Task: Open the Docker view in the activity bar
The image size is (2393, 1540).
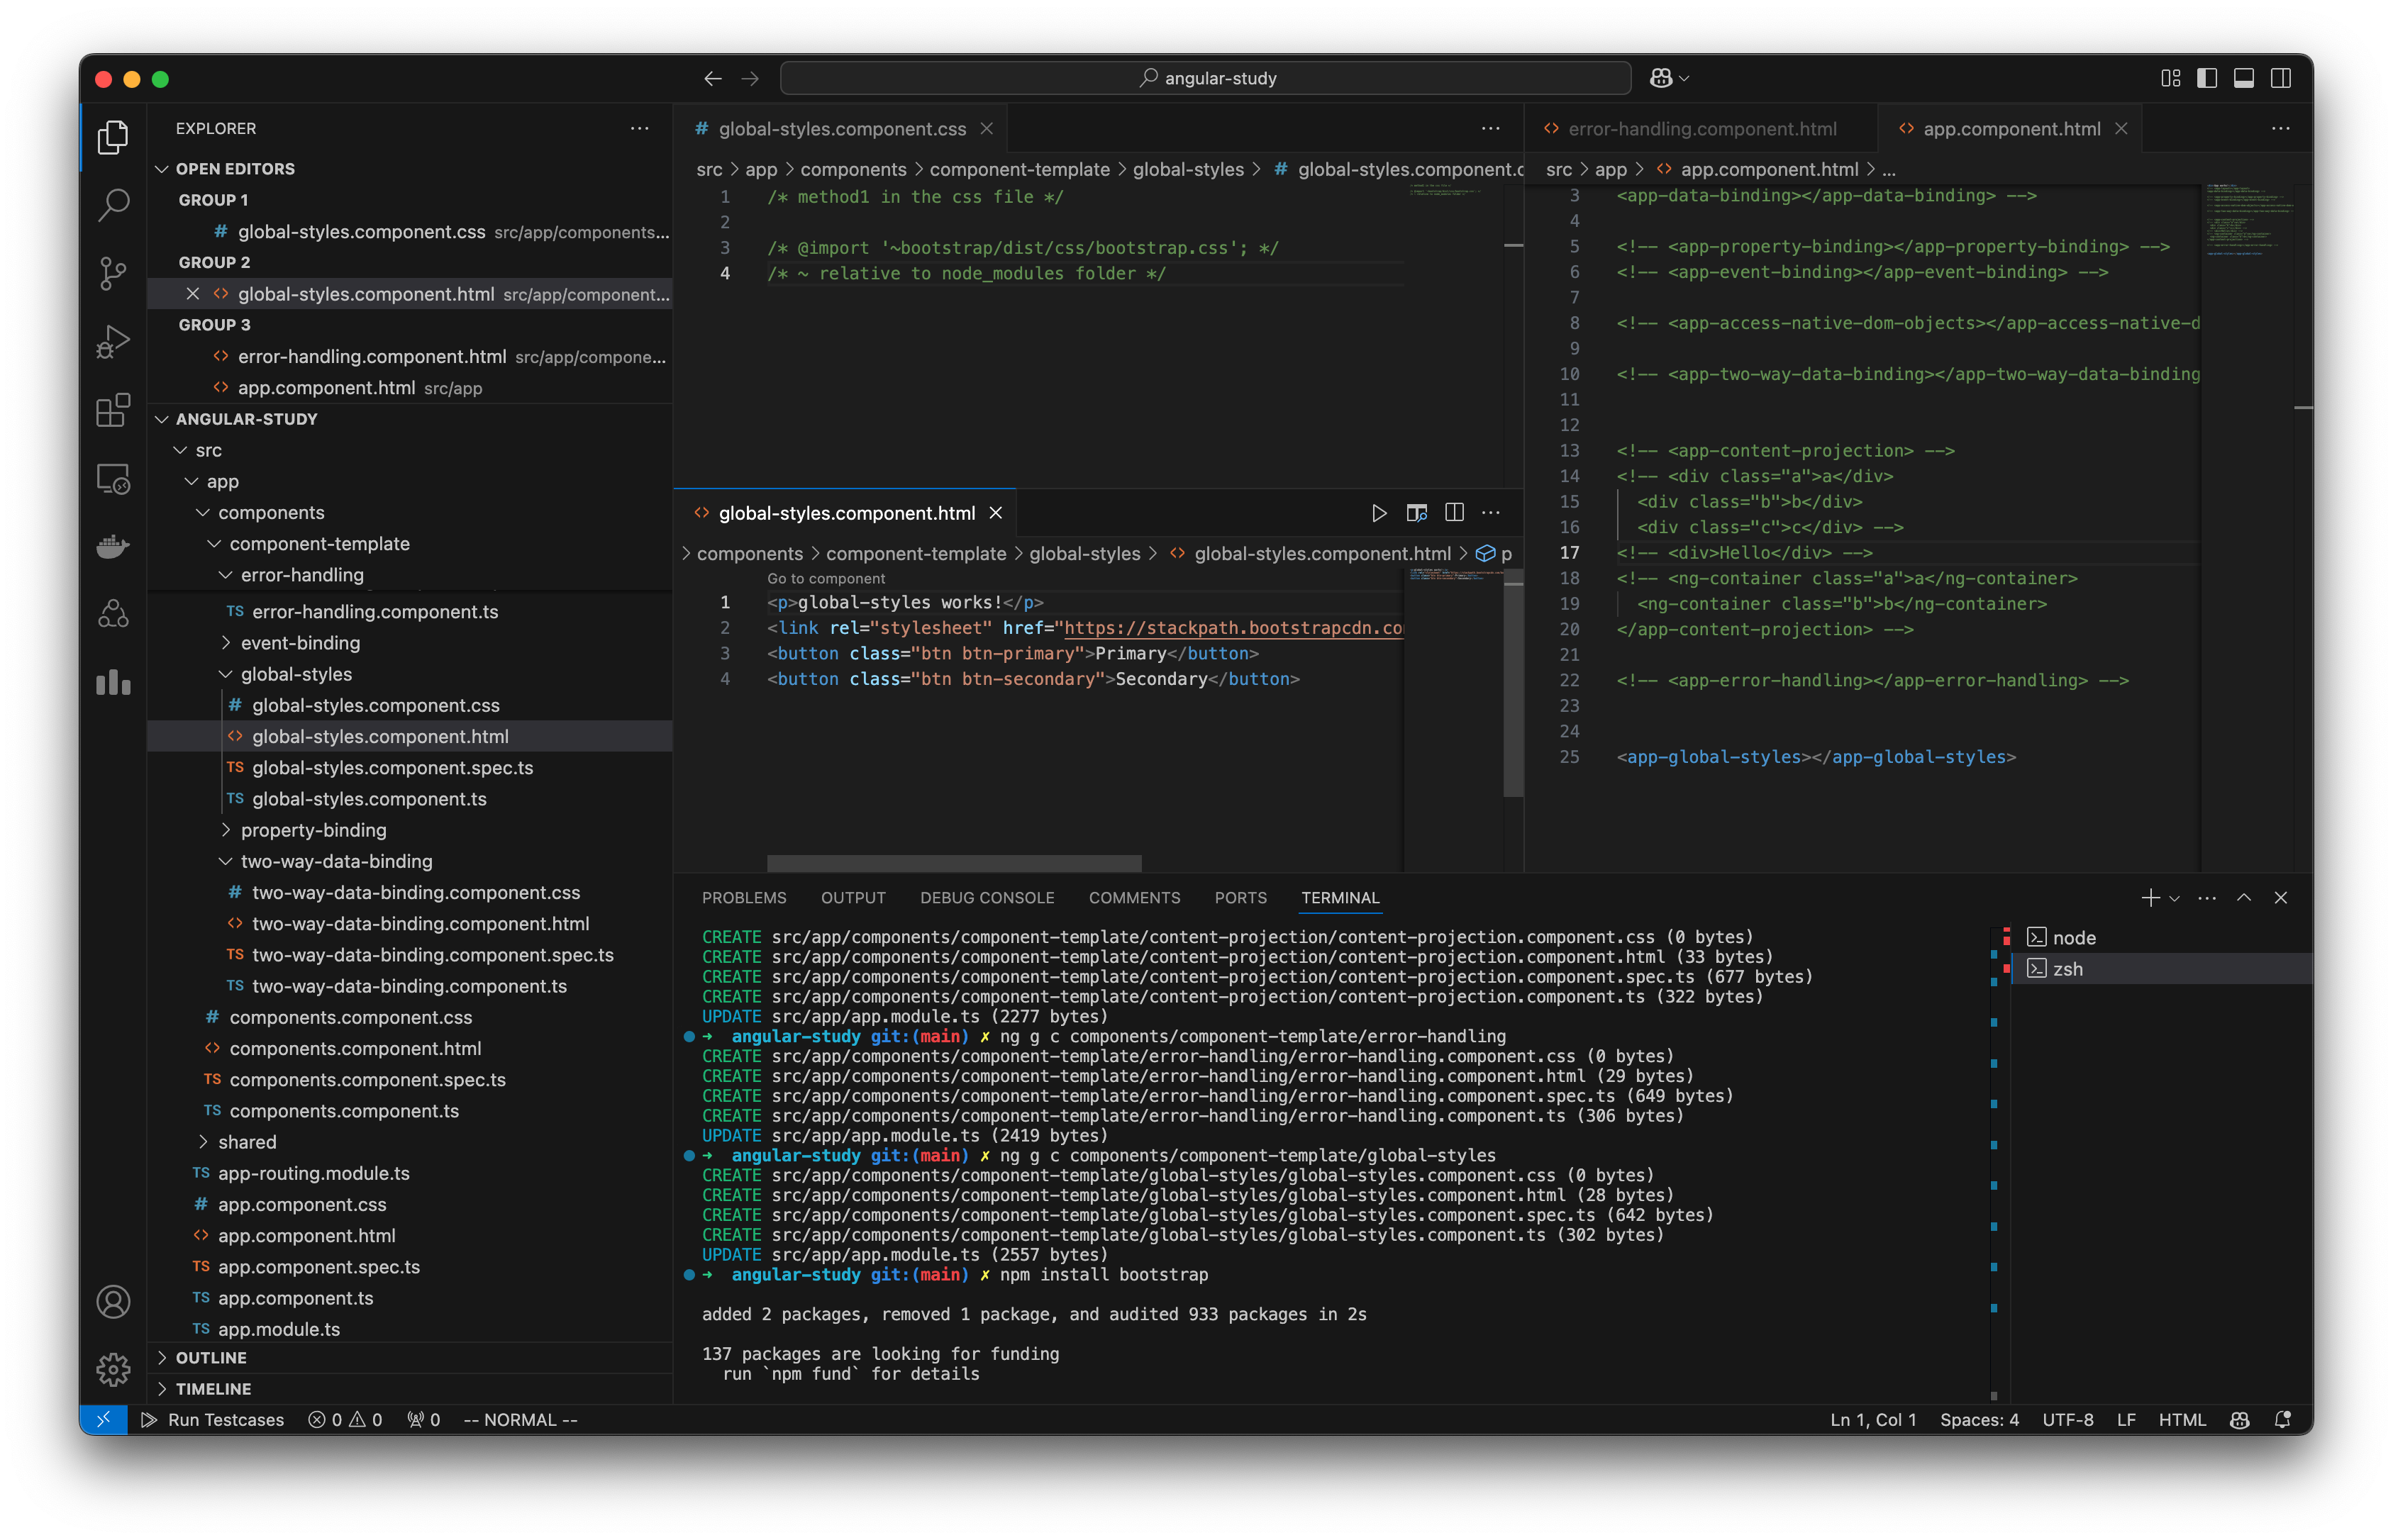Action: tap(113, 546)
